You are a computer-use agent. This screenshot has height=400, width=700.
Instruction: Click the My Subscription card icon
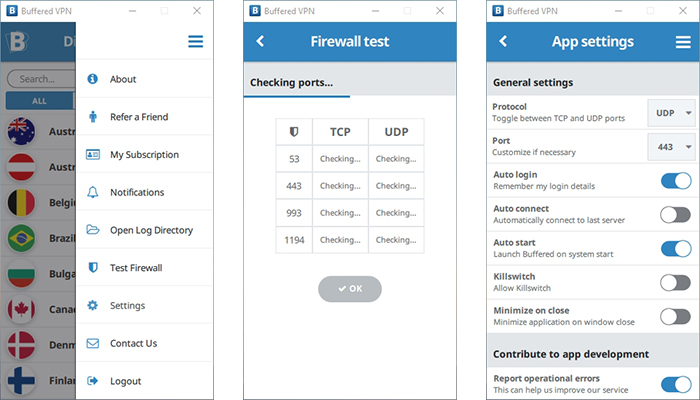92,154
